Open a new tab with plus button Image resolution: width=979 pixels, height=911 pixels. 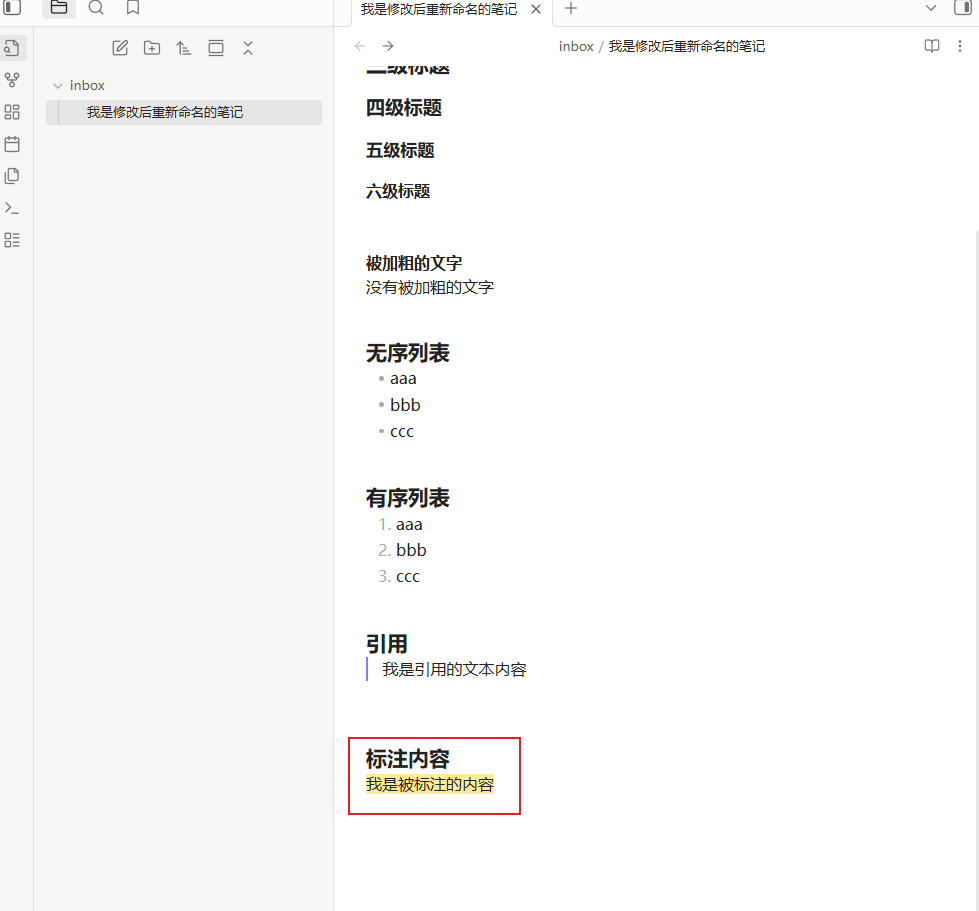tap(571, 9)
